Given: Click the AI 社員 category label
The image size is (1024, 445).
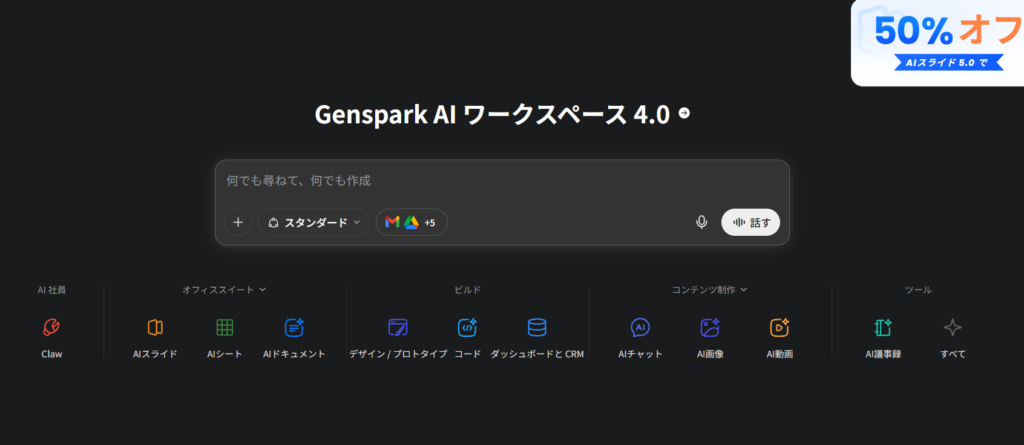Looking at the screenshot, I should pyautogui.click(x=52, y=289).
